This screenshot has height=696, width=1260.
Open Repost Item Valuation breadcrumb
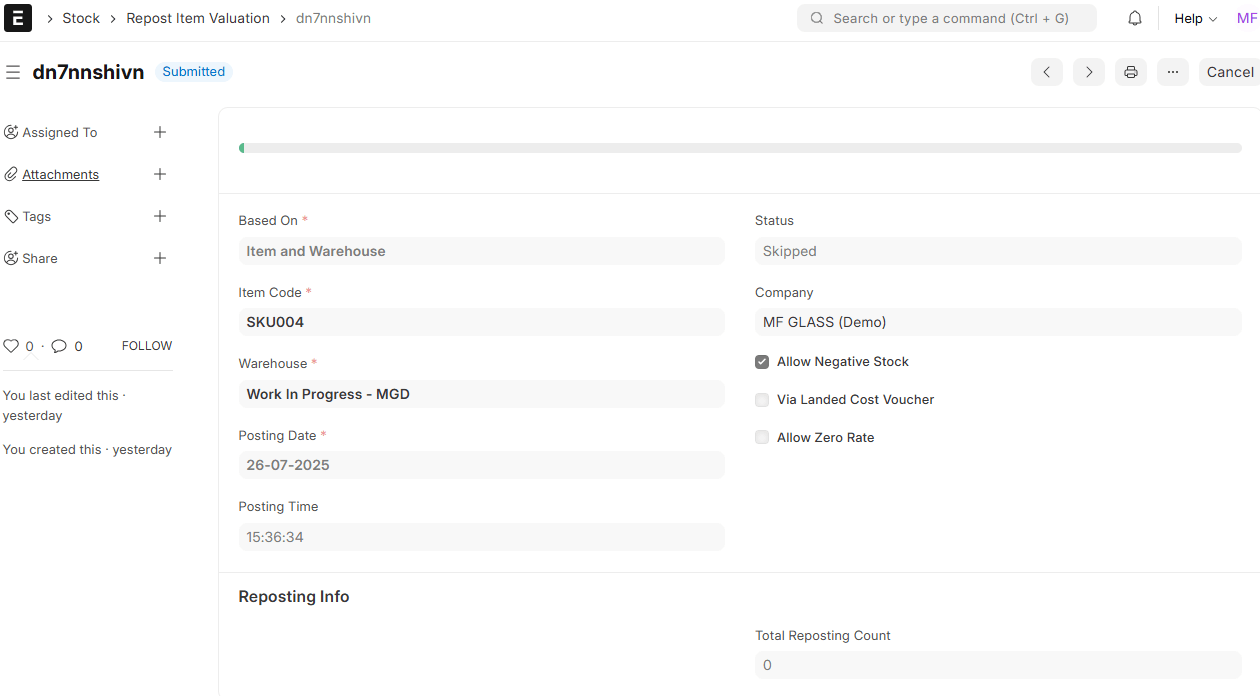point(198,18)
